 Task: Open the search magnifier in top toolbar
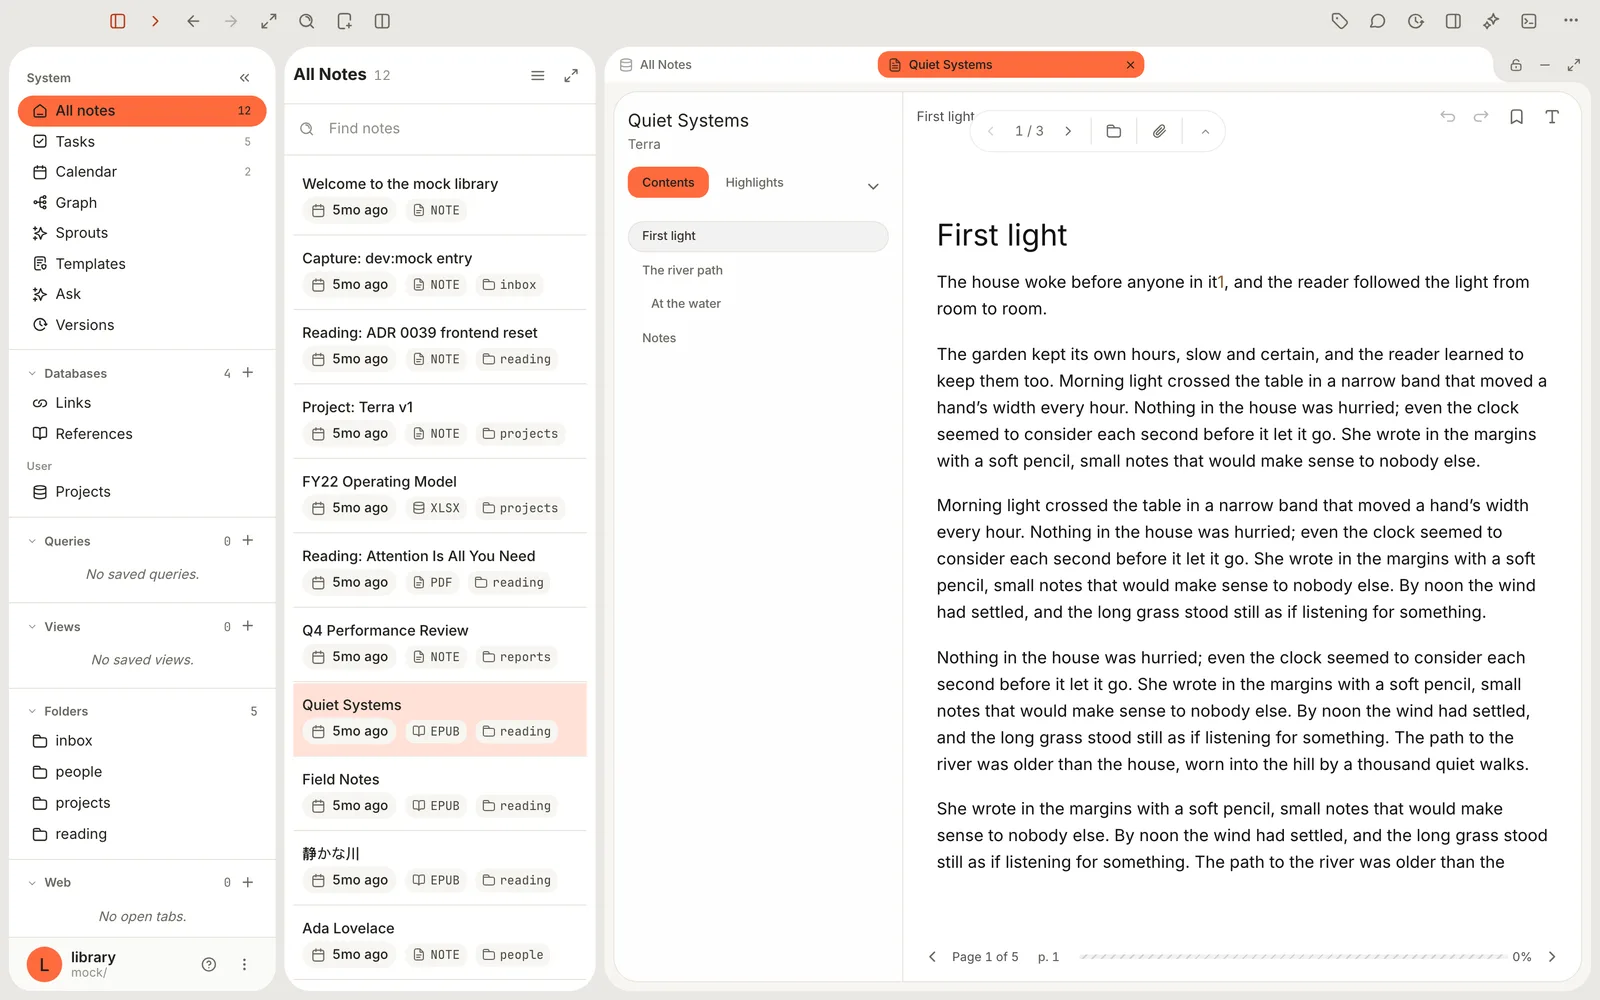point(307,21)
